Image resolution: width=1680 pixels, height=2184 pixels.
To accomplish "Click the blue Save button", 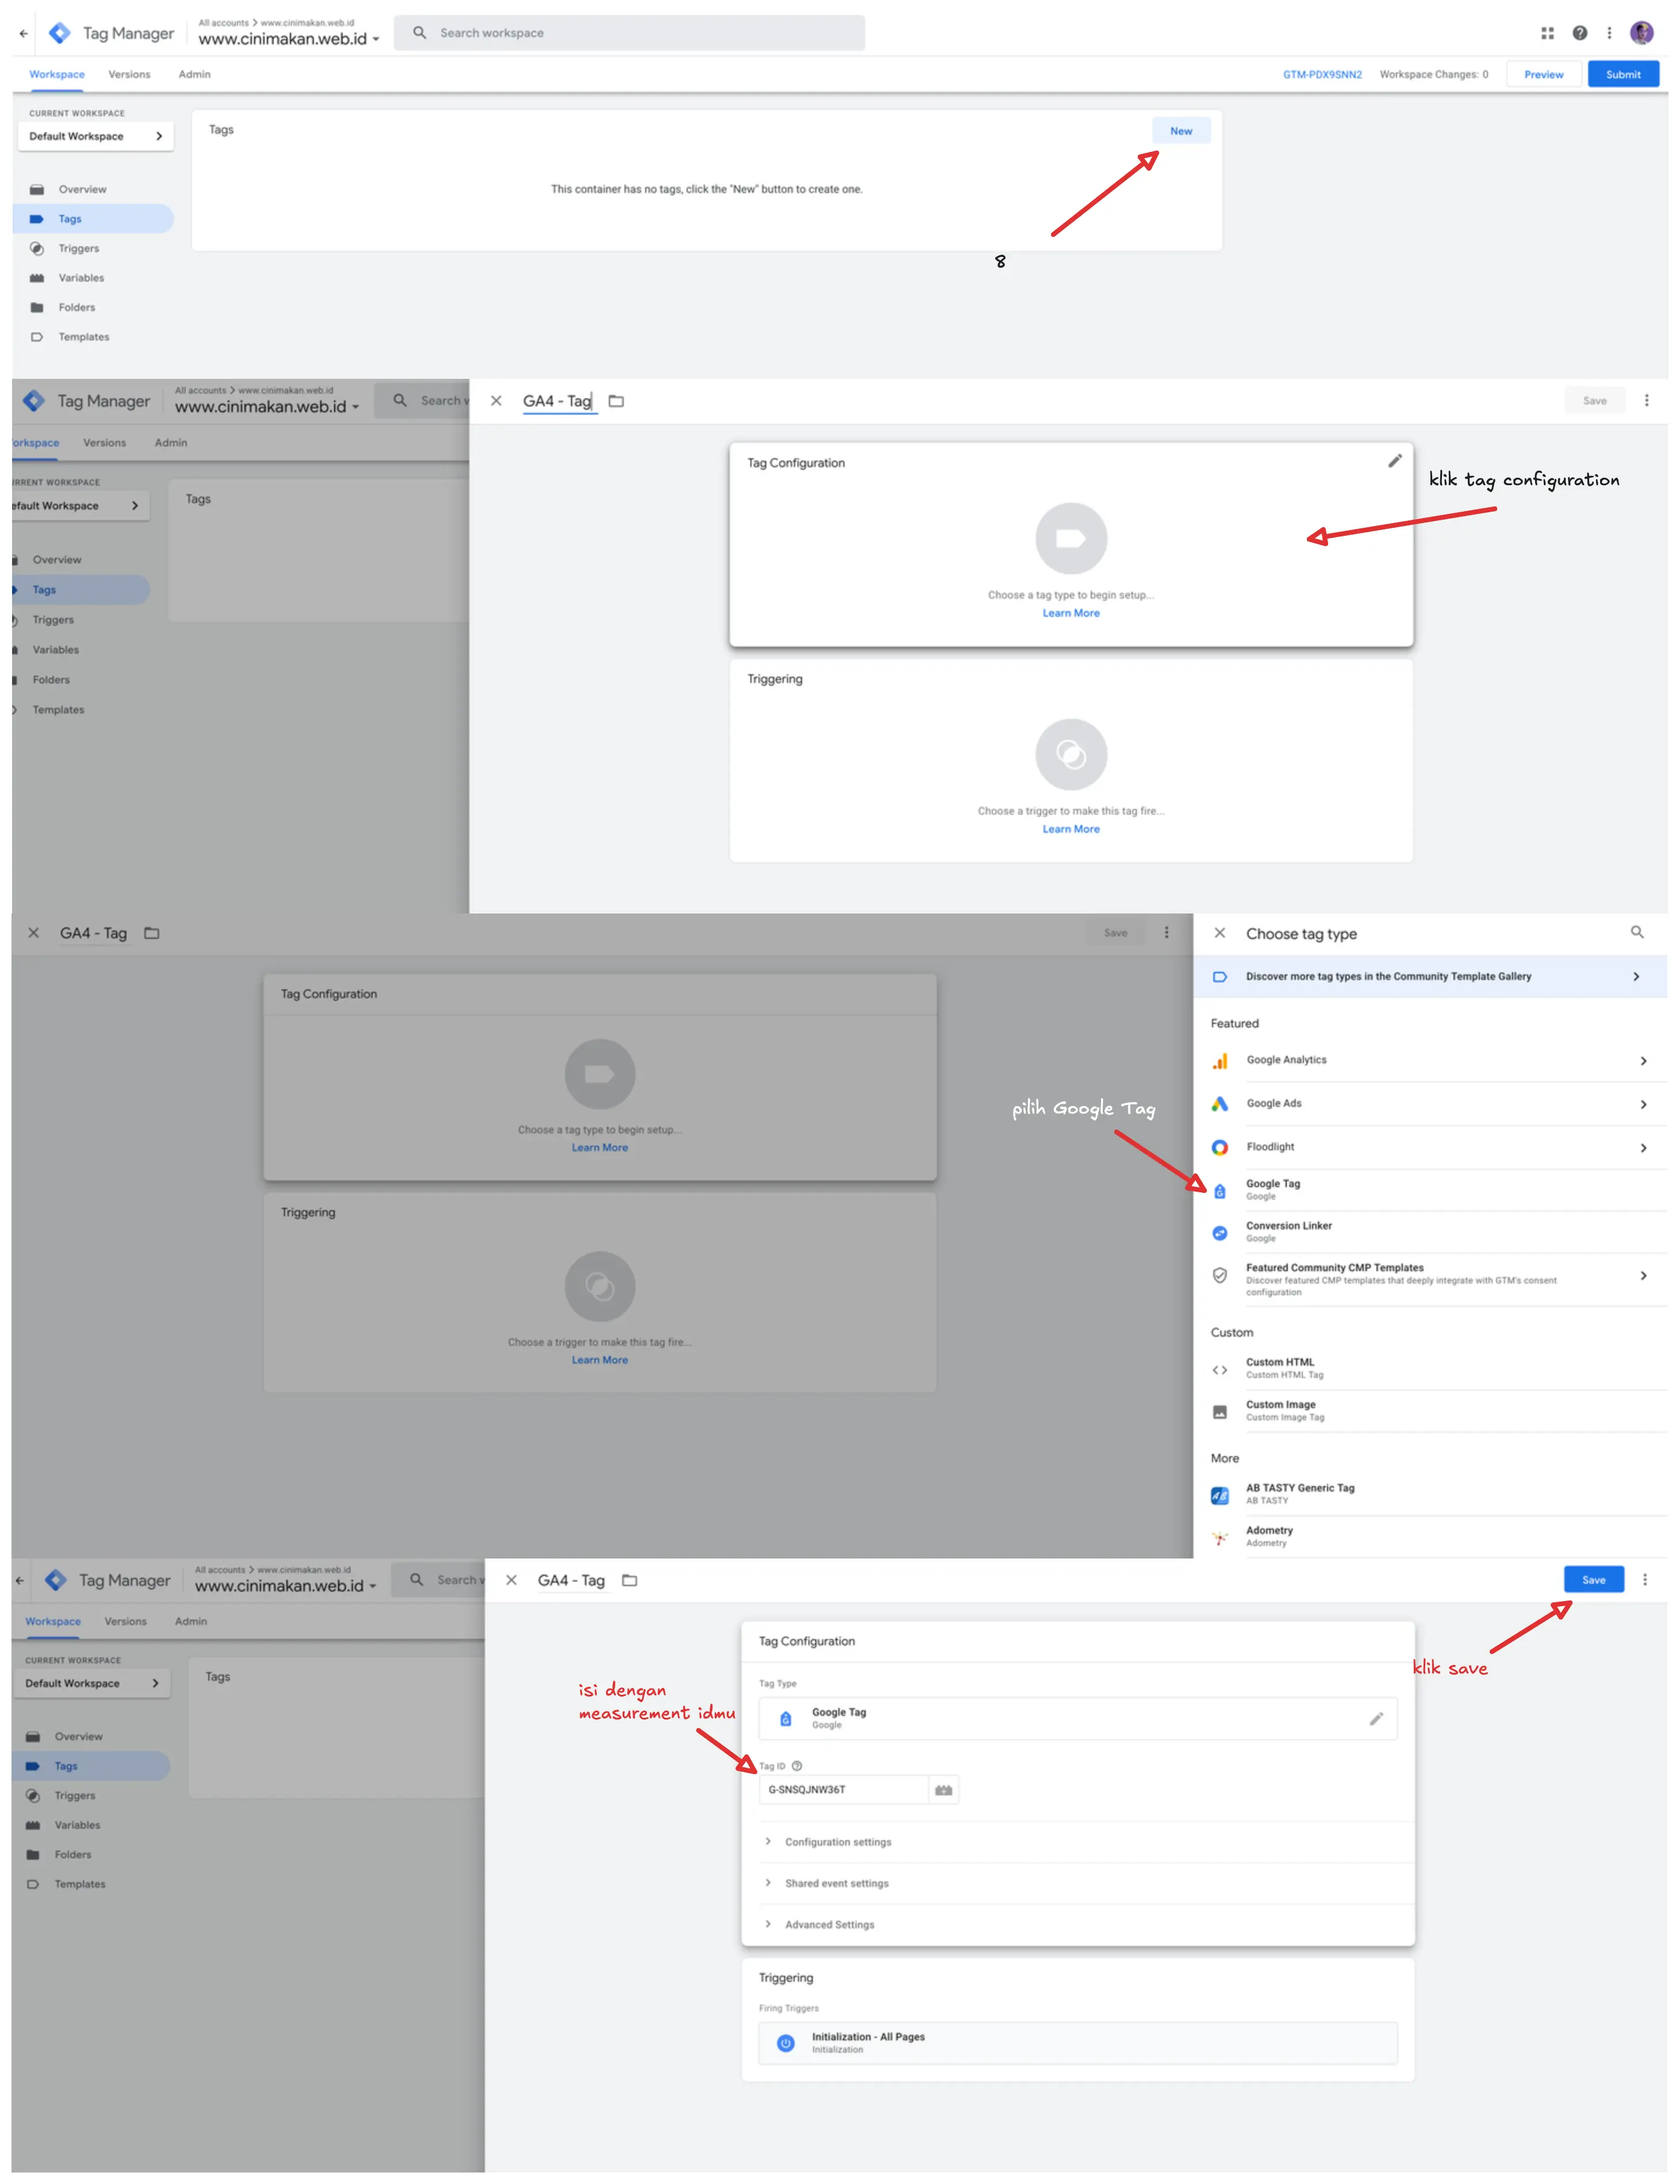I will point(1593,1579).
